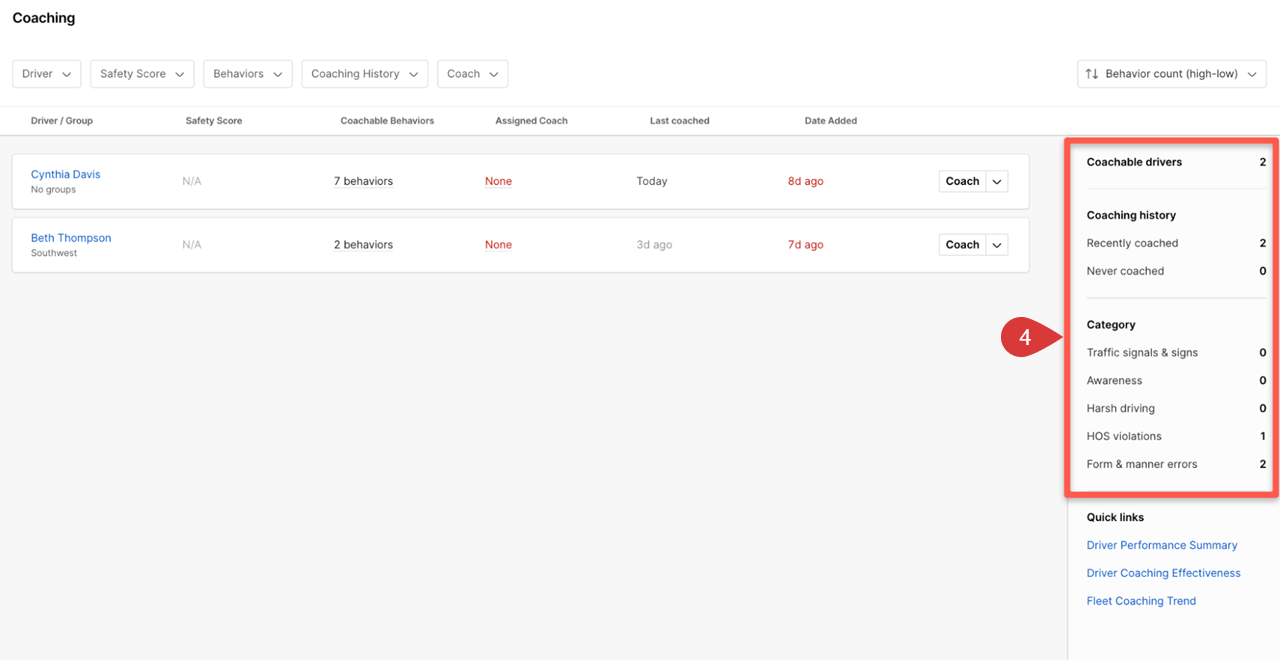The height and width of the screenshot is (660, 1280).
Task: Change the Behavior count sort order
Action: click(x=1171, y=74)
